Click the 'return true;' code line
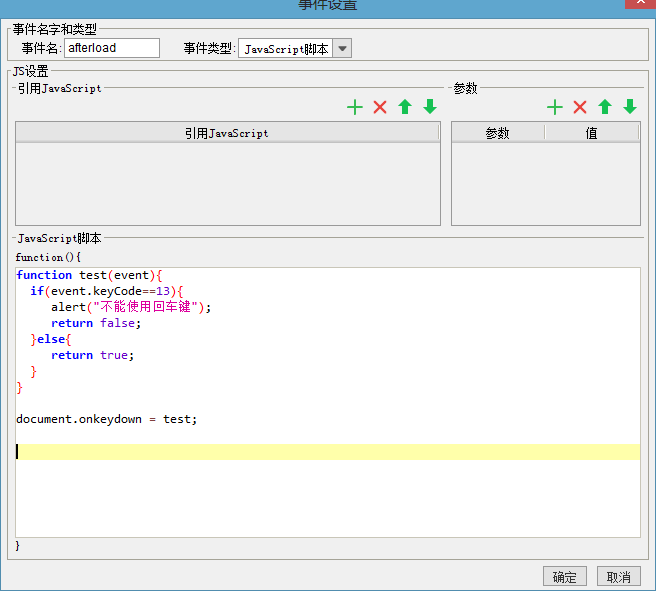 [92, 355]
